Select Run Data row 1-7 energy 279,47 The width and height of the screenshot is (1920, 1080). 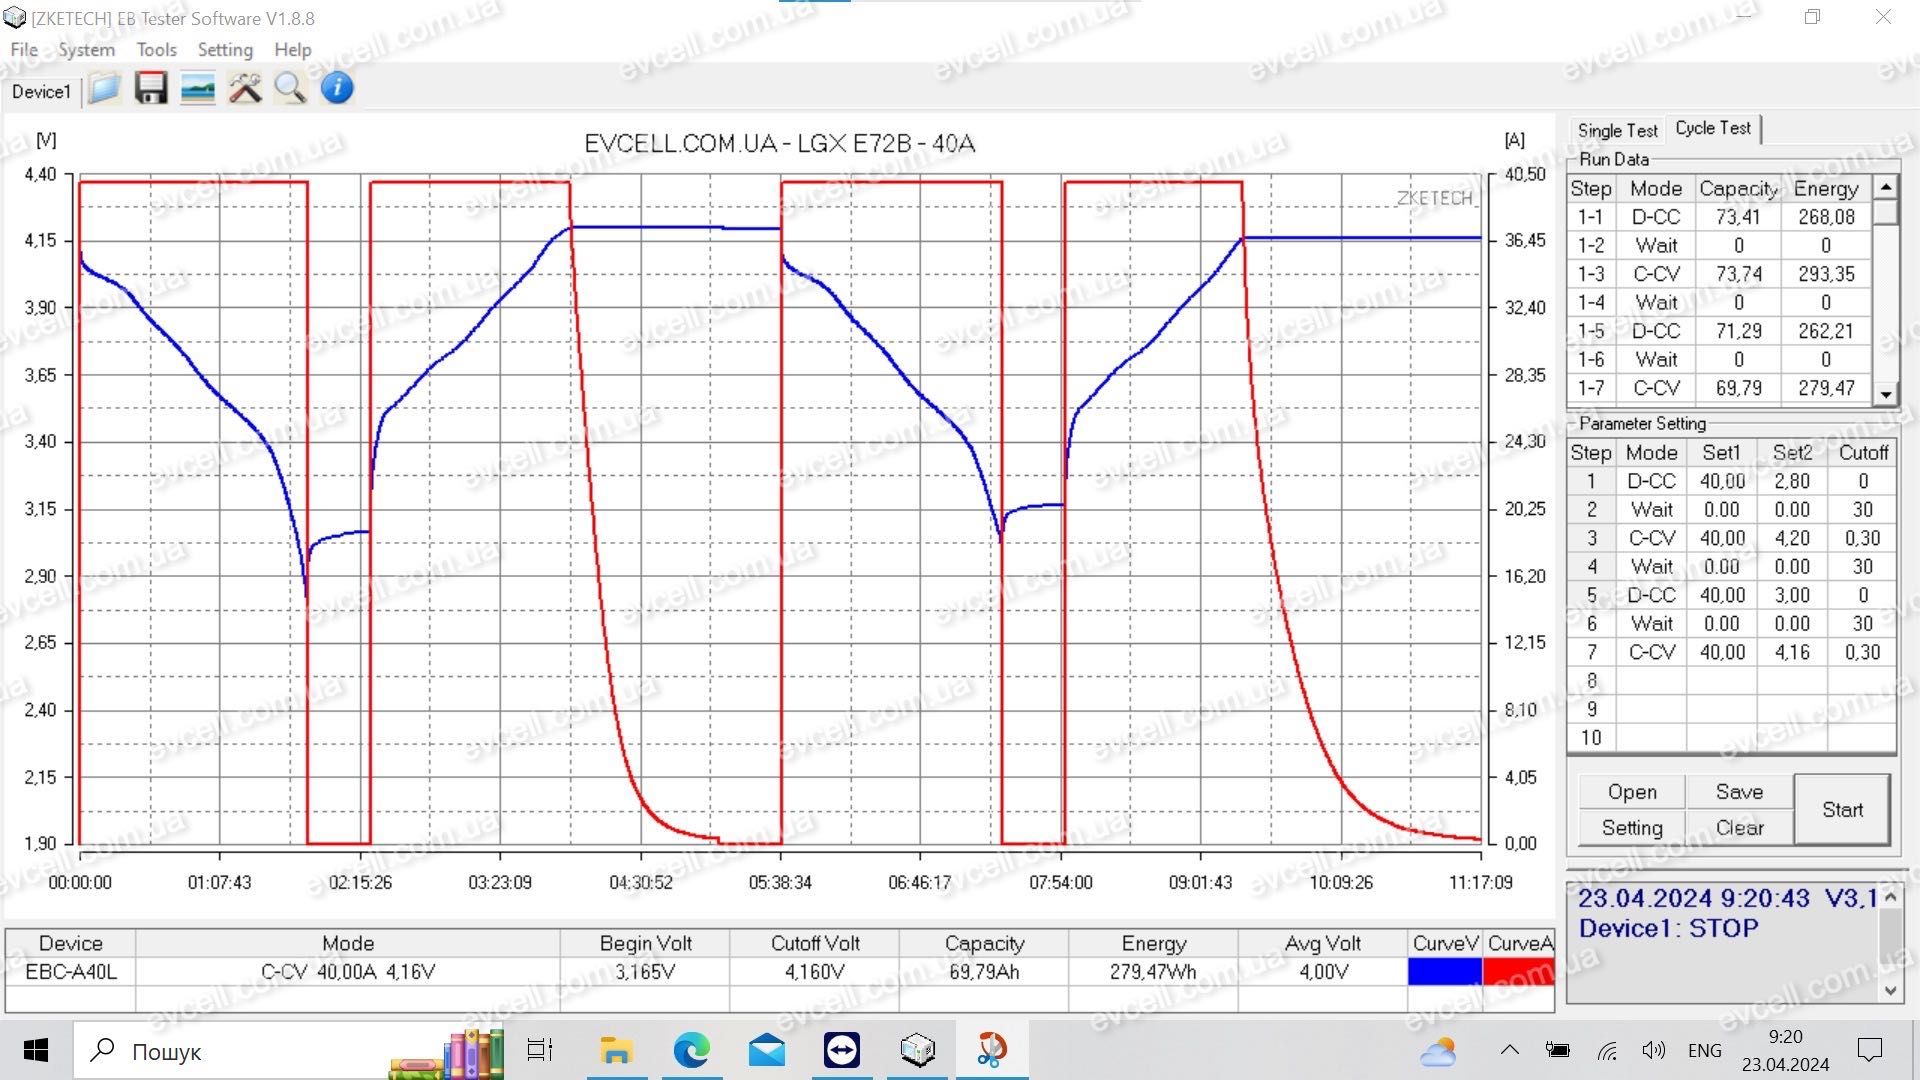1826,388
